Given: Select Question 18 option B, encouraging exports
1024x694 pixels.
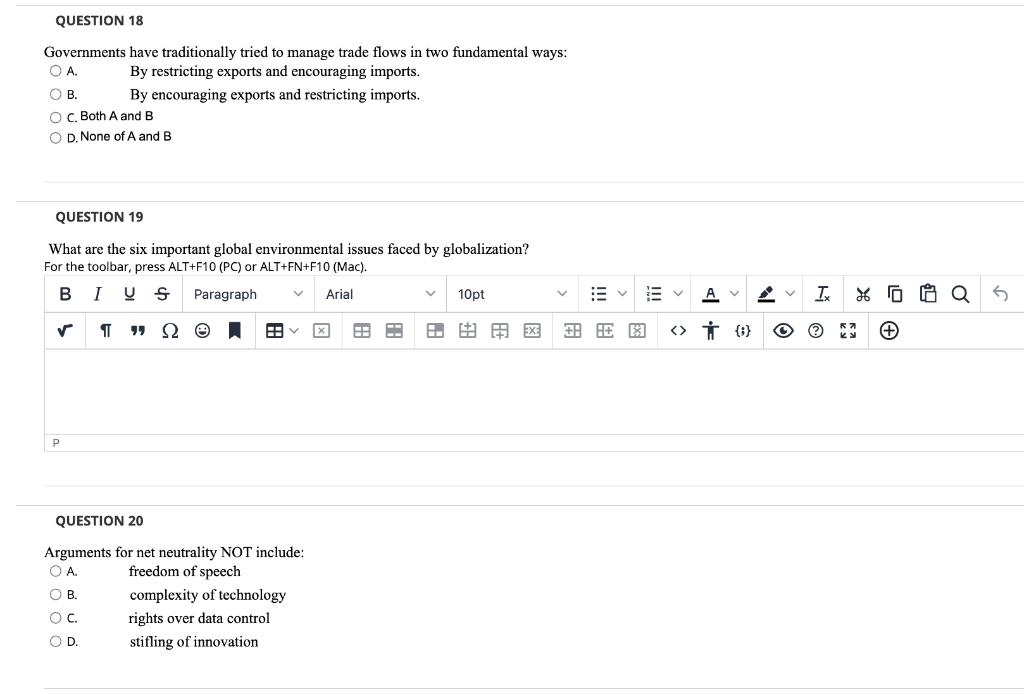Looking at the screenshot, I should tap(56, 95).
